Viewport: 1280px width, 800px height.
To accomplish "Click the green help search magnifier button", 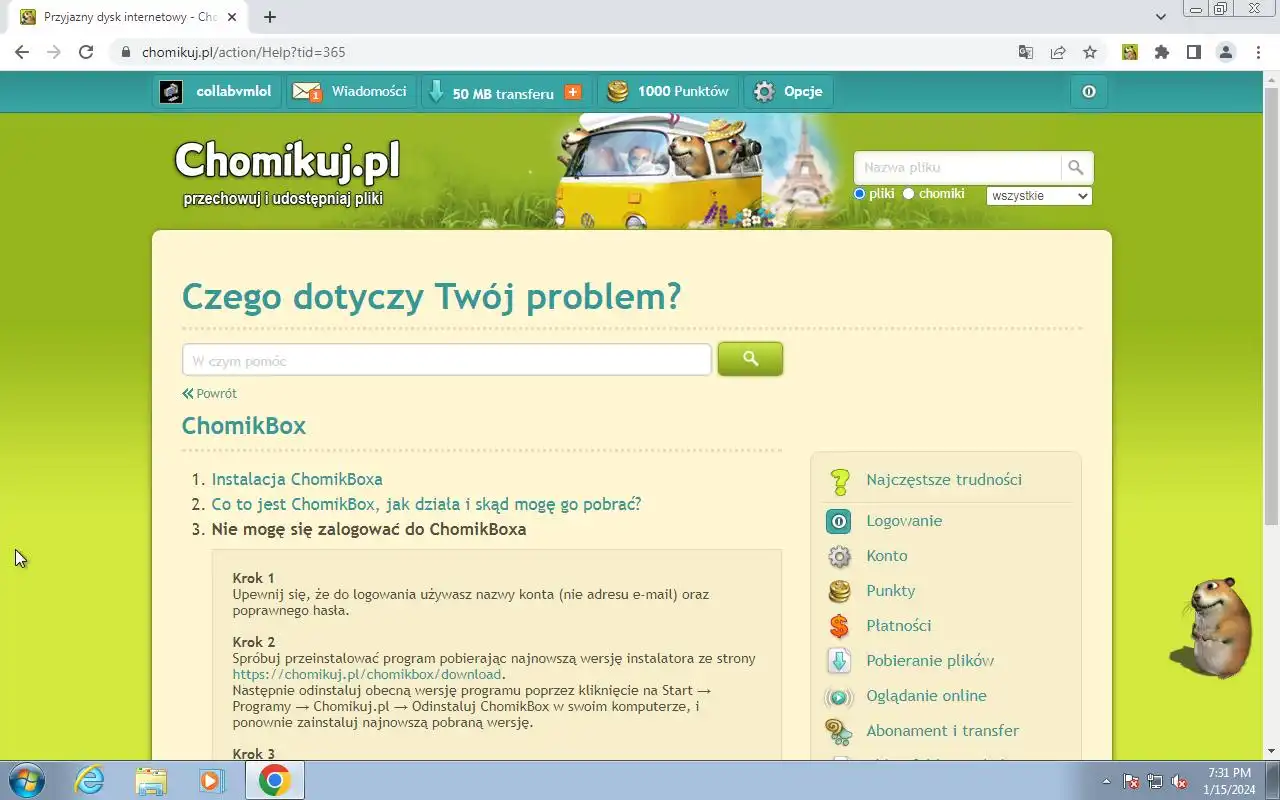I will pos(750,359).
